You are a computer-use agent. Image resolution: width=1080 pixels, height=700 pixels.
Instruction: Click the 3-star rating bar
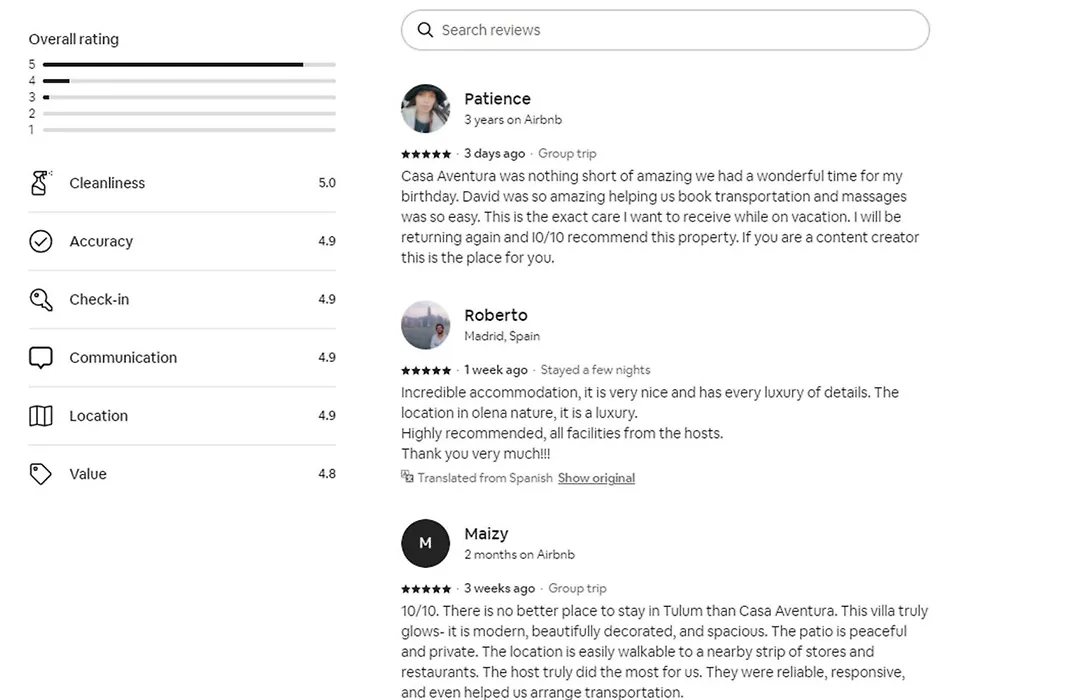[x=189, y=97]
